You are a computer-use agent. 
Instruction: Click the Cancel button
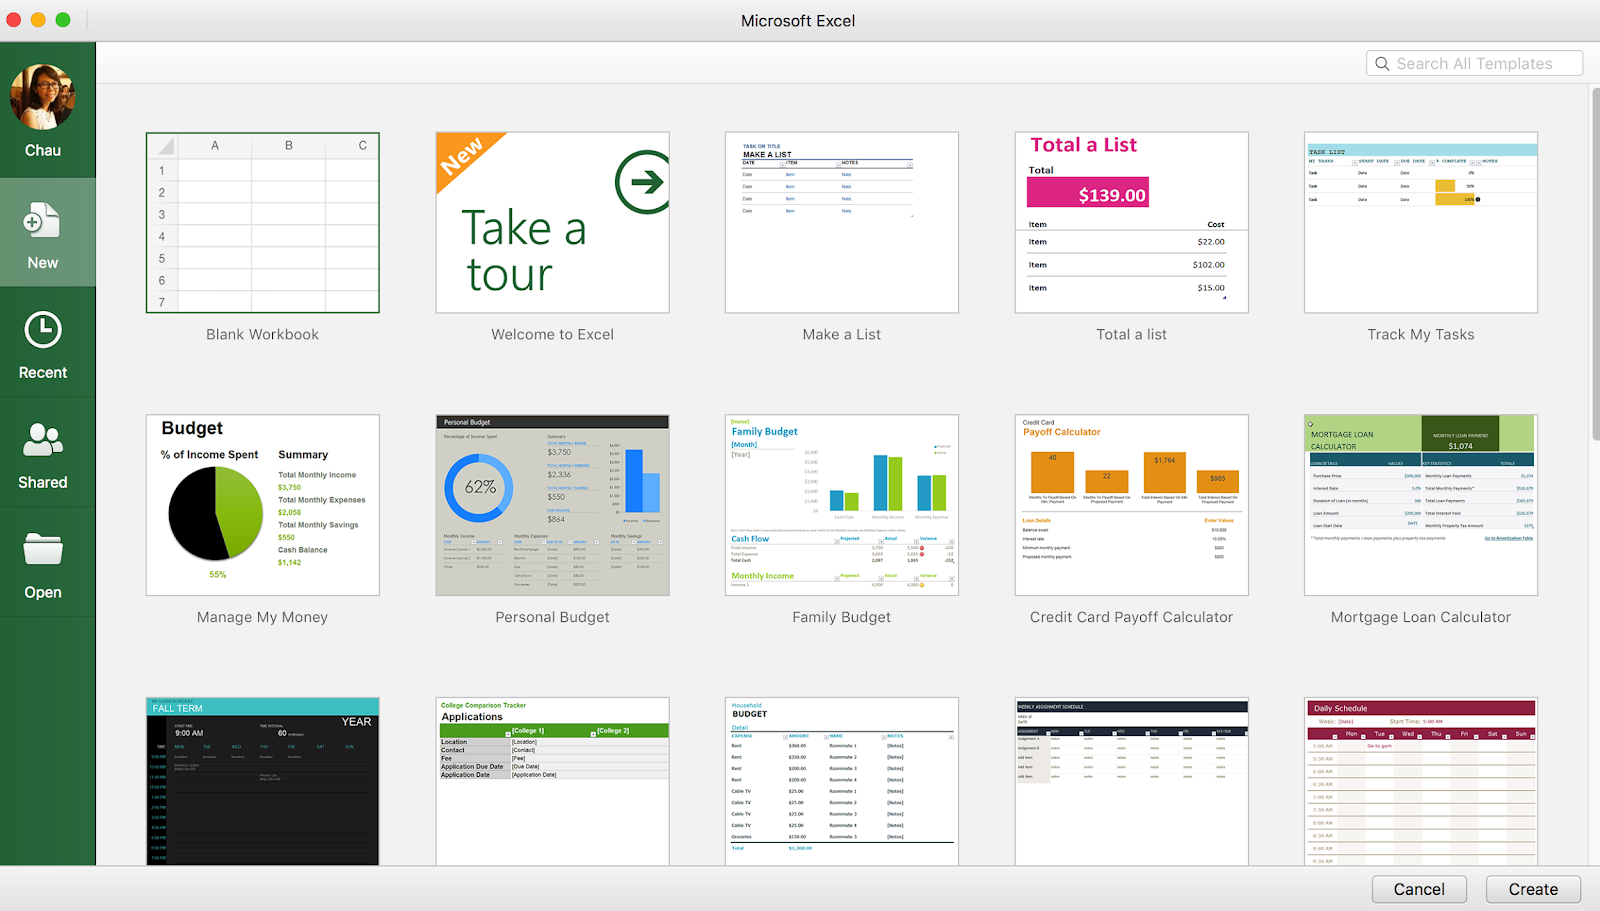tap(1419, 889)
